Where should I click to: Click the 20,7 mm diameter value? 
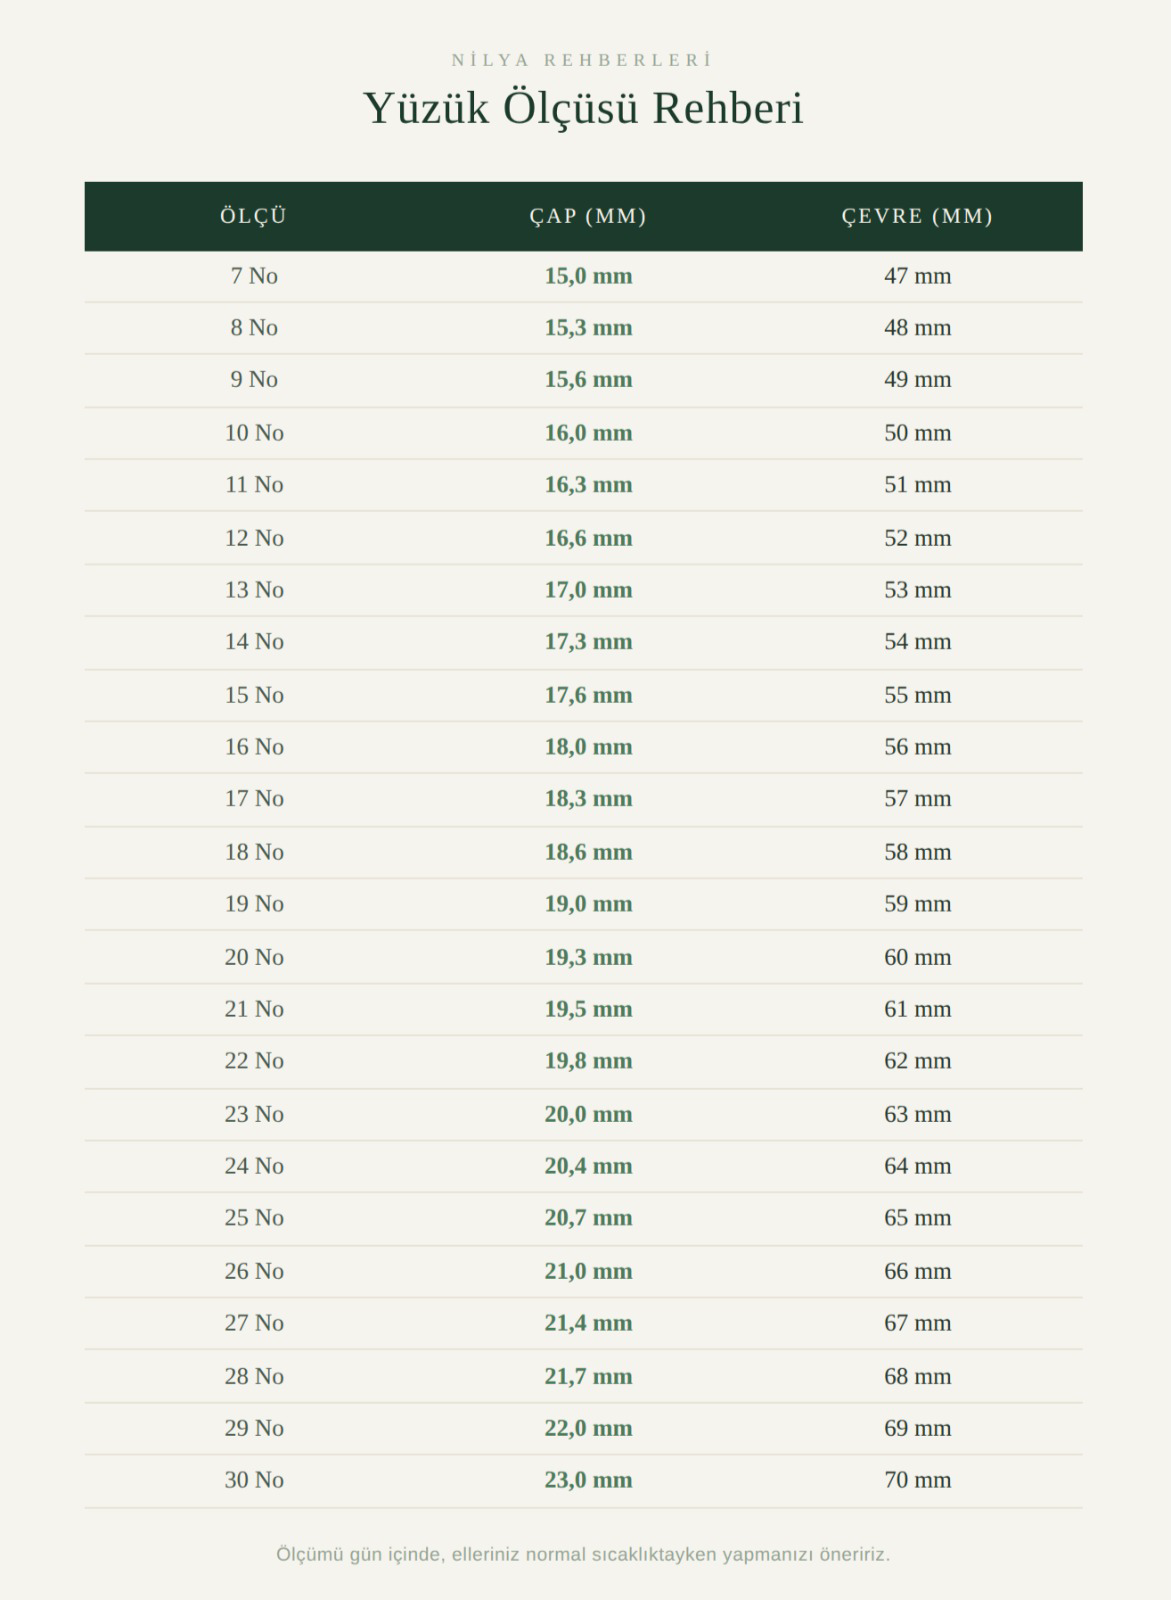point(588,1218)
